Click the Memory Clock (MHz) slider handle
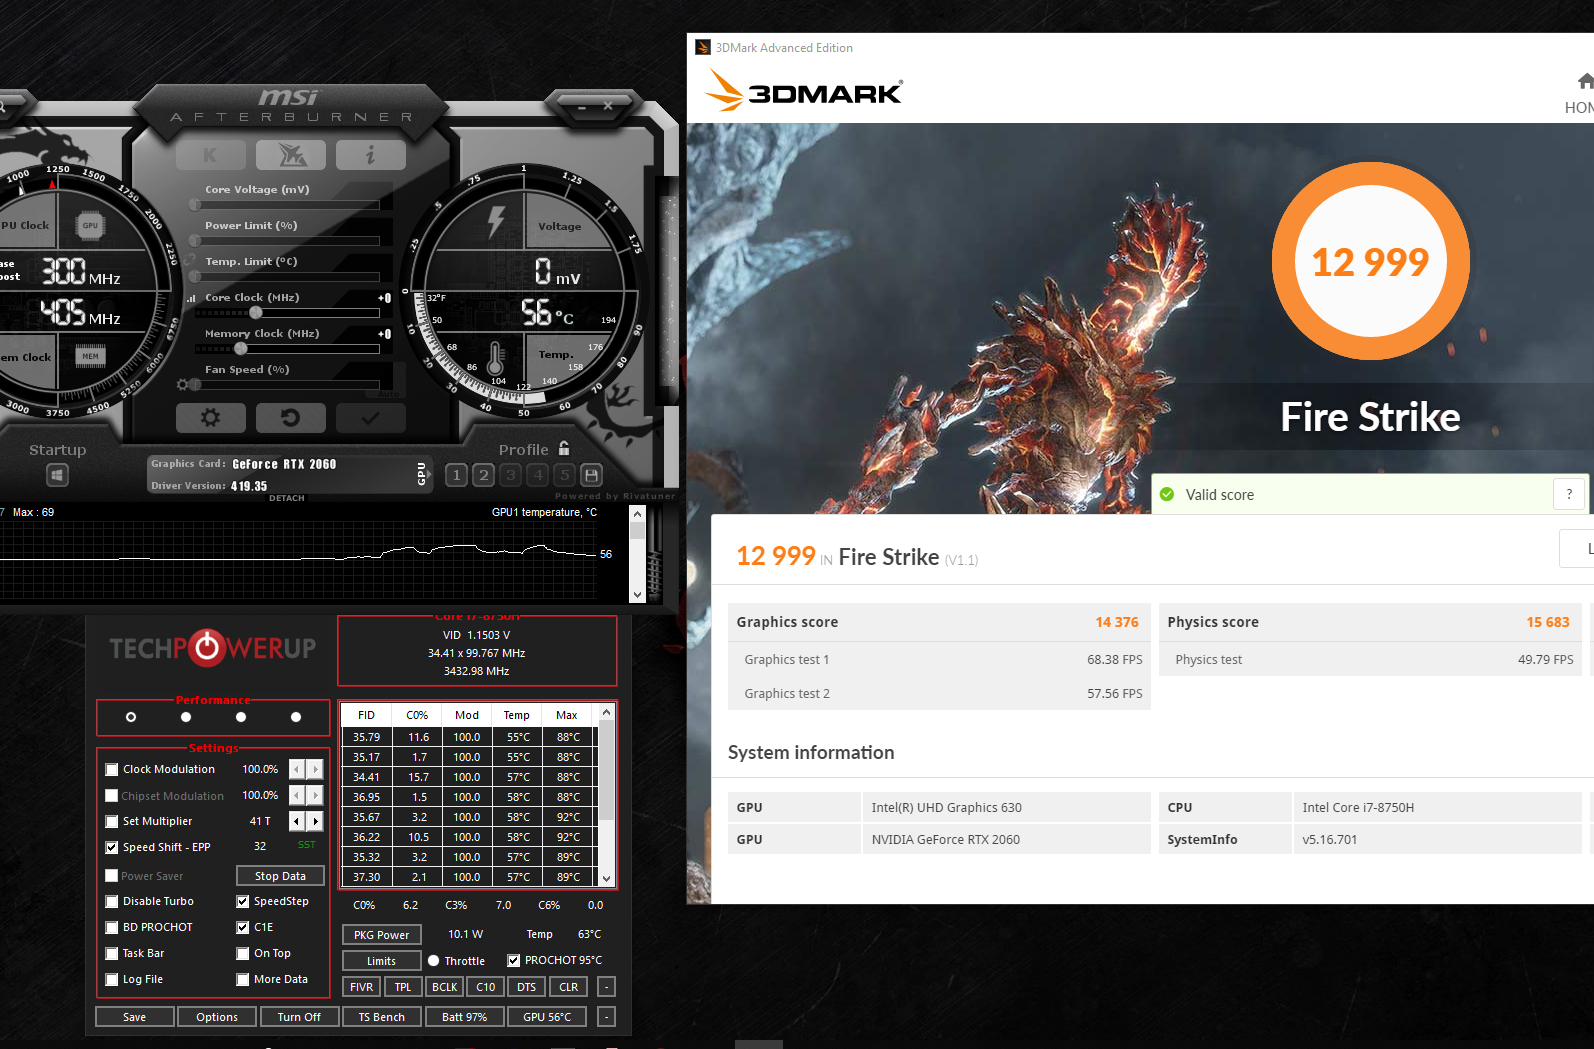 tap(241, 349)
